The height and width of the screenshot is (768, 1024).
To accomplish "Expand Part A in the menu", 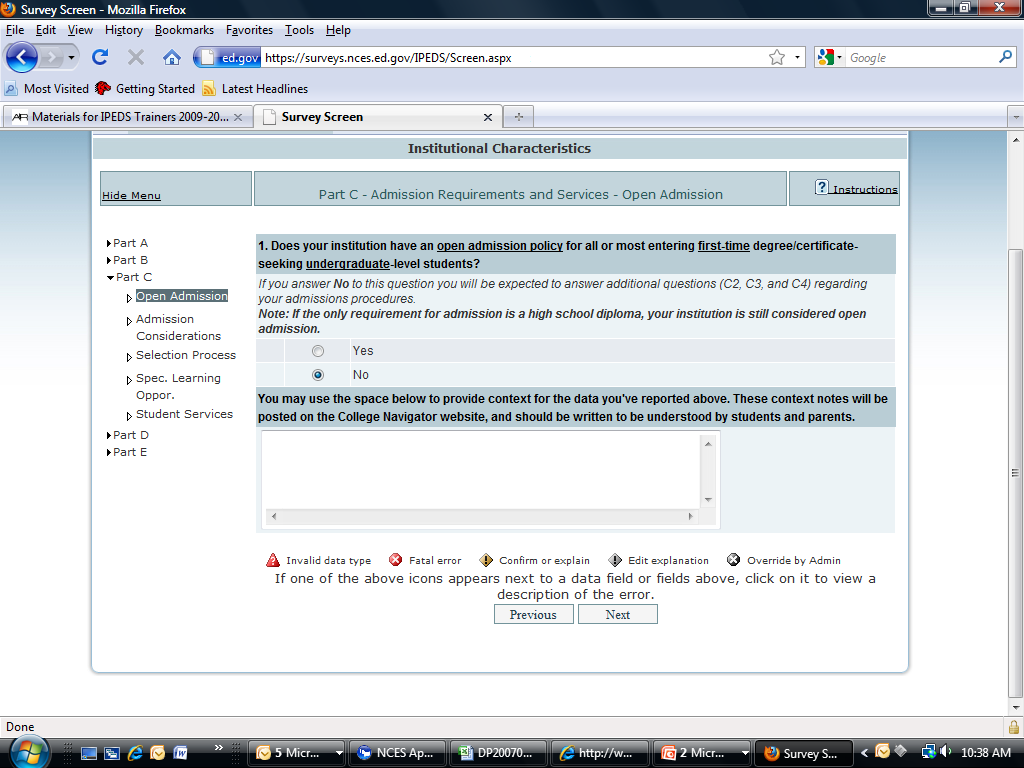I will (x=127, y=243).
